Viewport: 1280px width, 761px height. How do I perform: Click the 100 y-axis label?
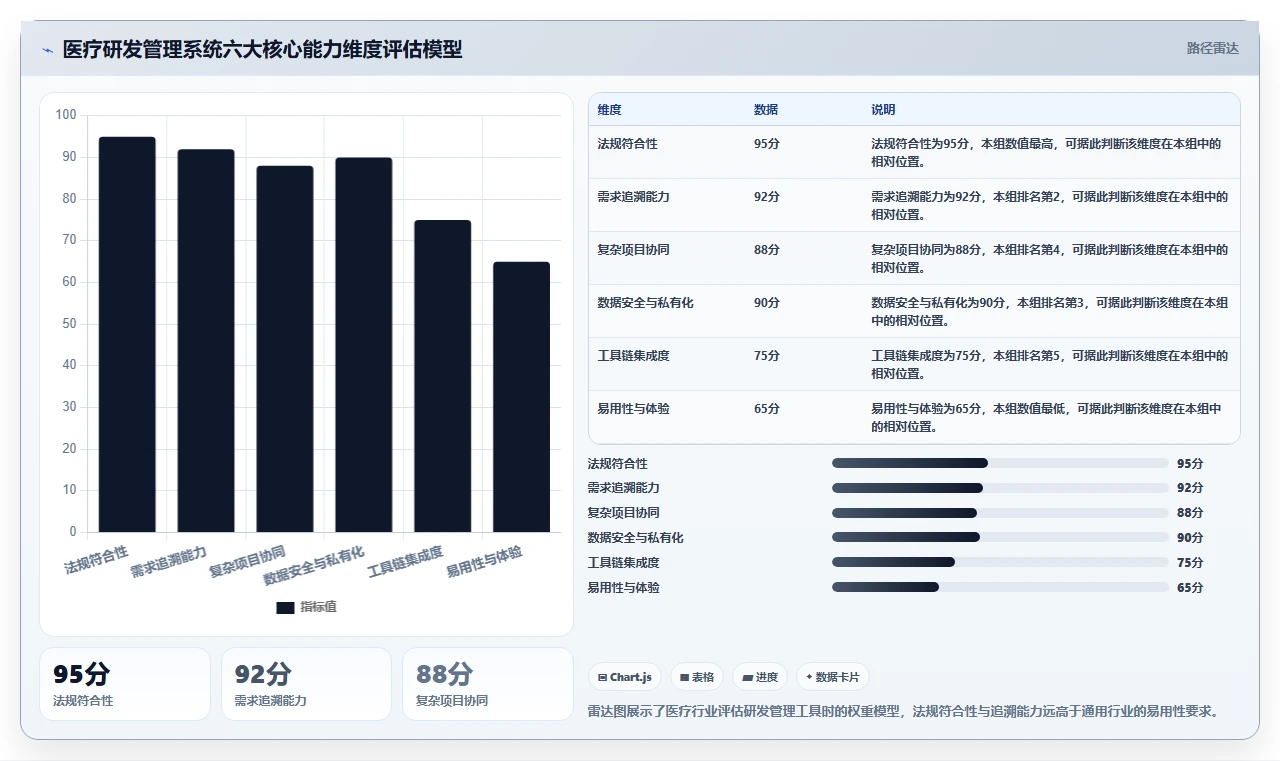tap(66, 115)
